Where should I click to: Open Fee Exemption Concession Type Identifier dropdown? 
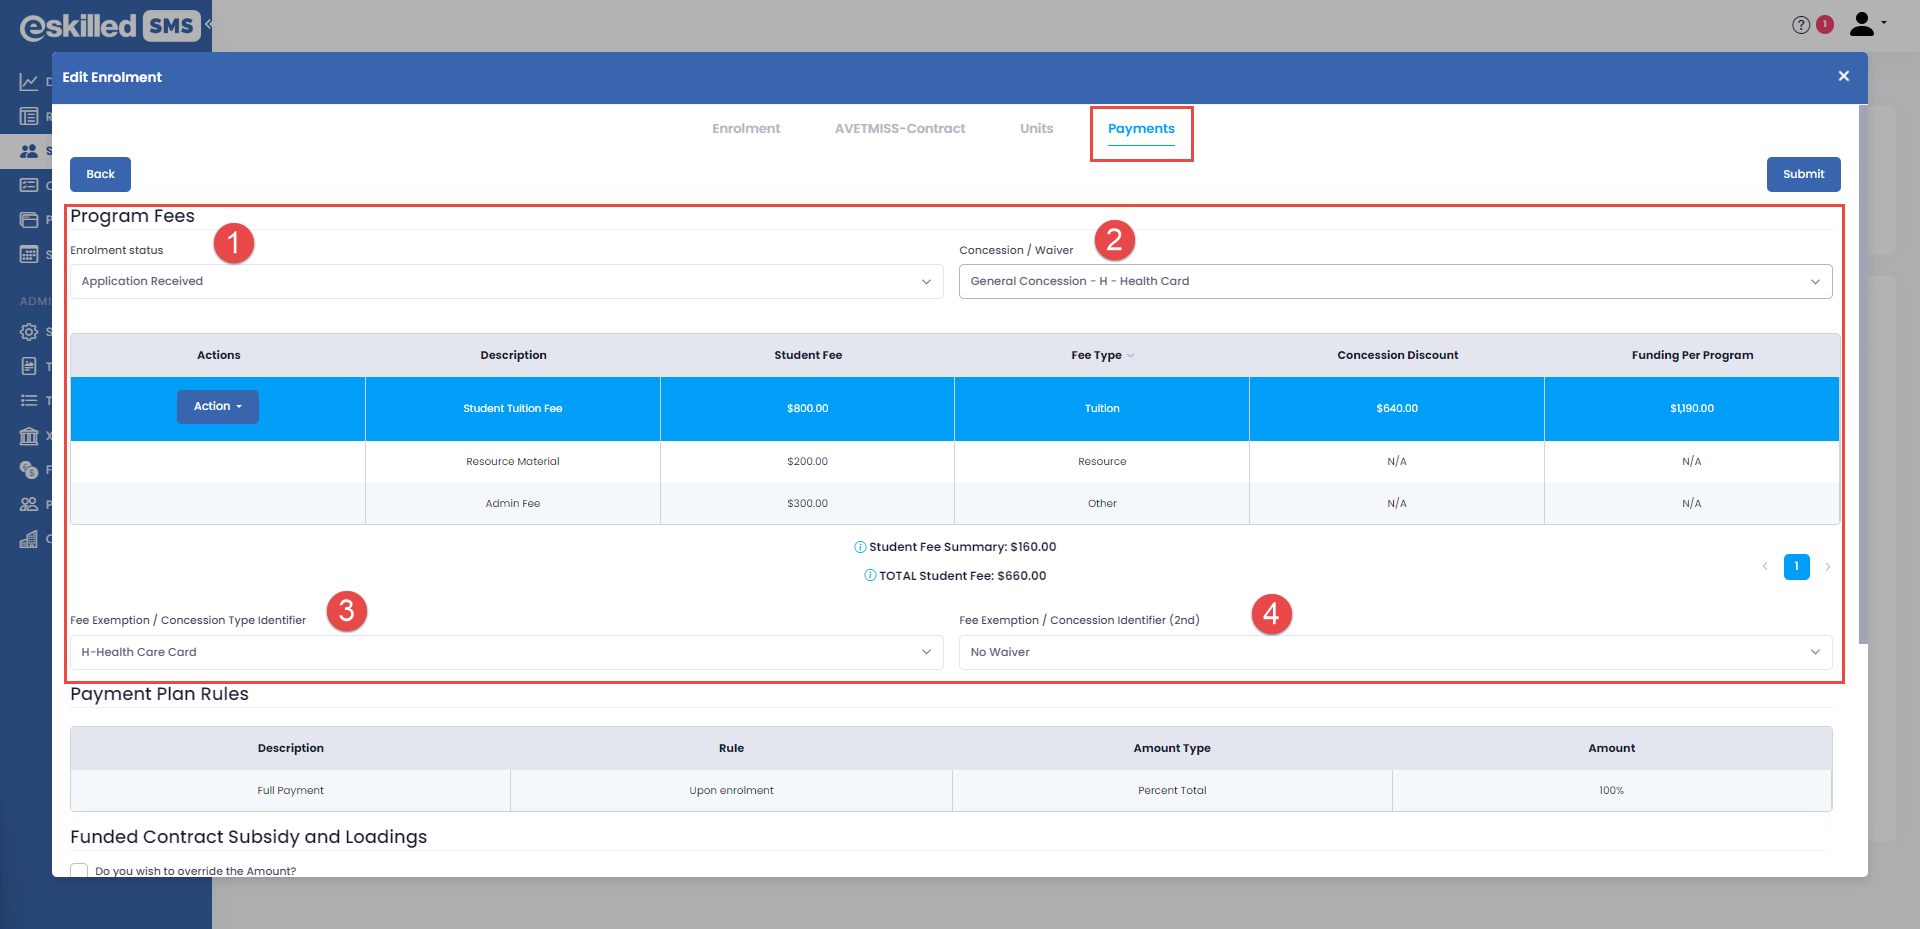coord(506,653)
